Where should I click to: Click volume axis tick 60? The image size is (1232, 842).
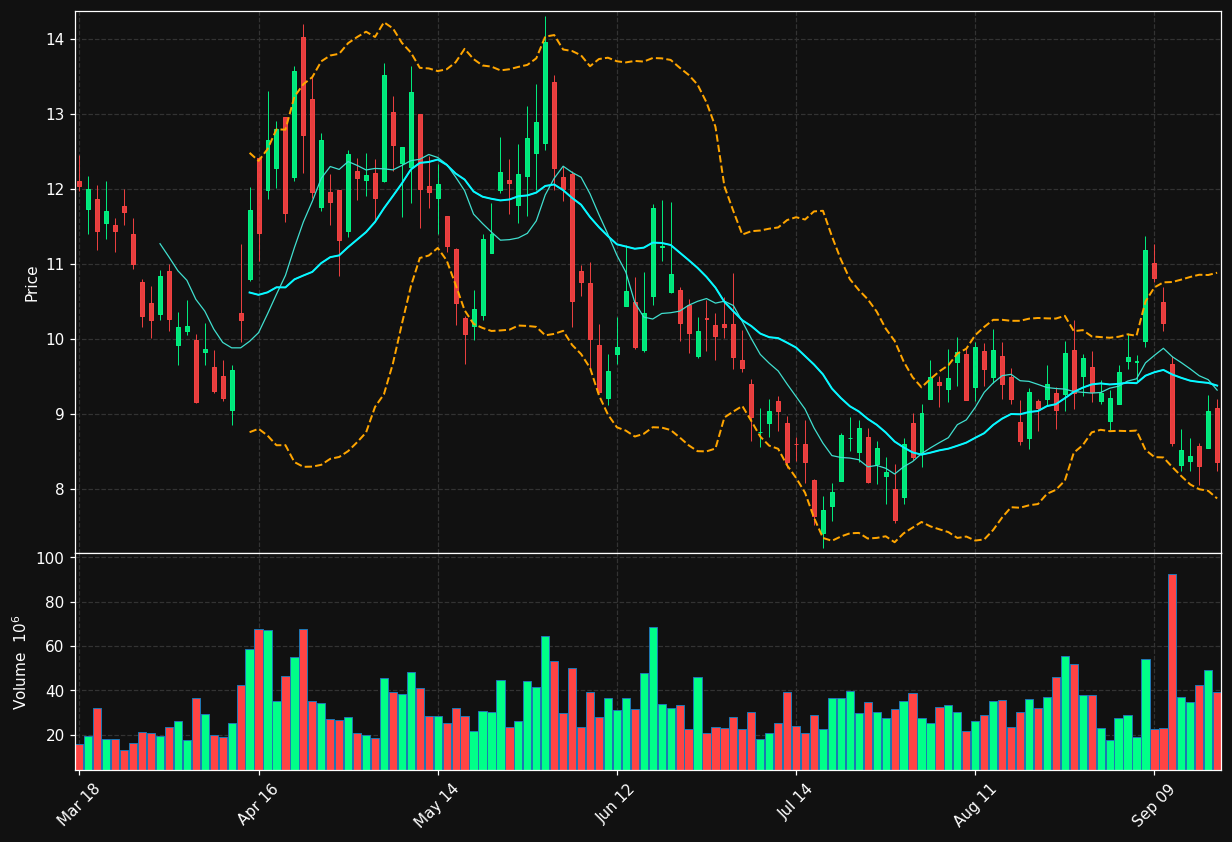55,646
